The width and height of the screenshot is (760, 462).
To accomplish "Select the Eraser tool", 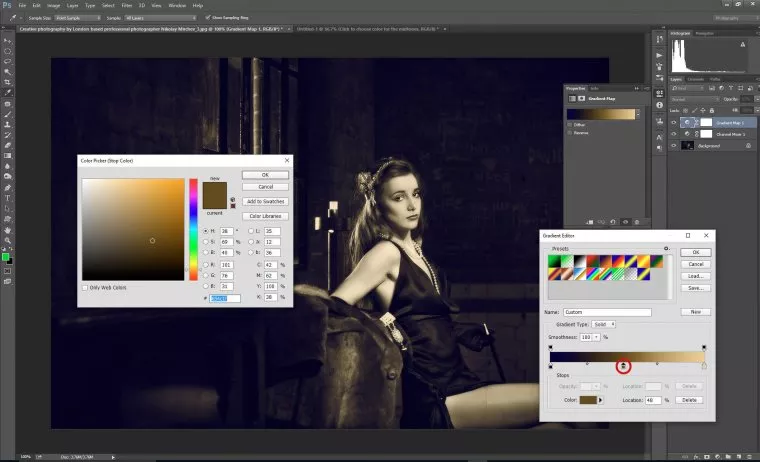I will tap(7, 145).
